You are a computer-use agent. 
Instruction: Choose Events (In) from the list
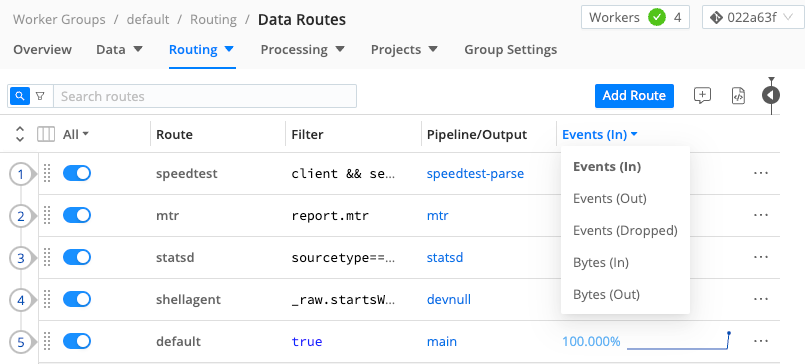pyautogui.click(x=607, y=167)
